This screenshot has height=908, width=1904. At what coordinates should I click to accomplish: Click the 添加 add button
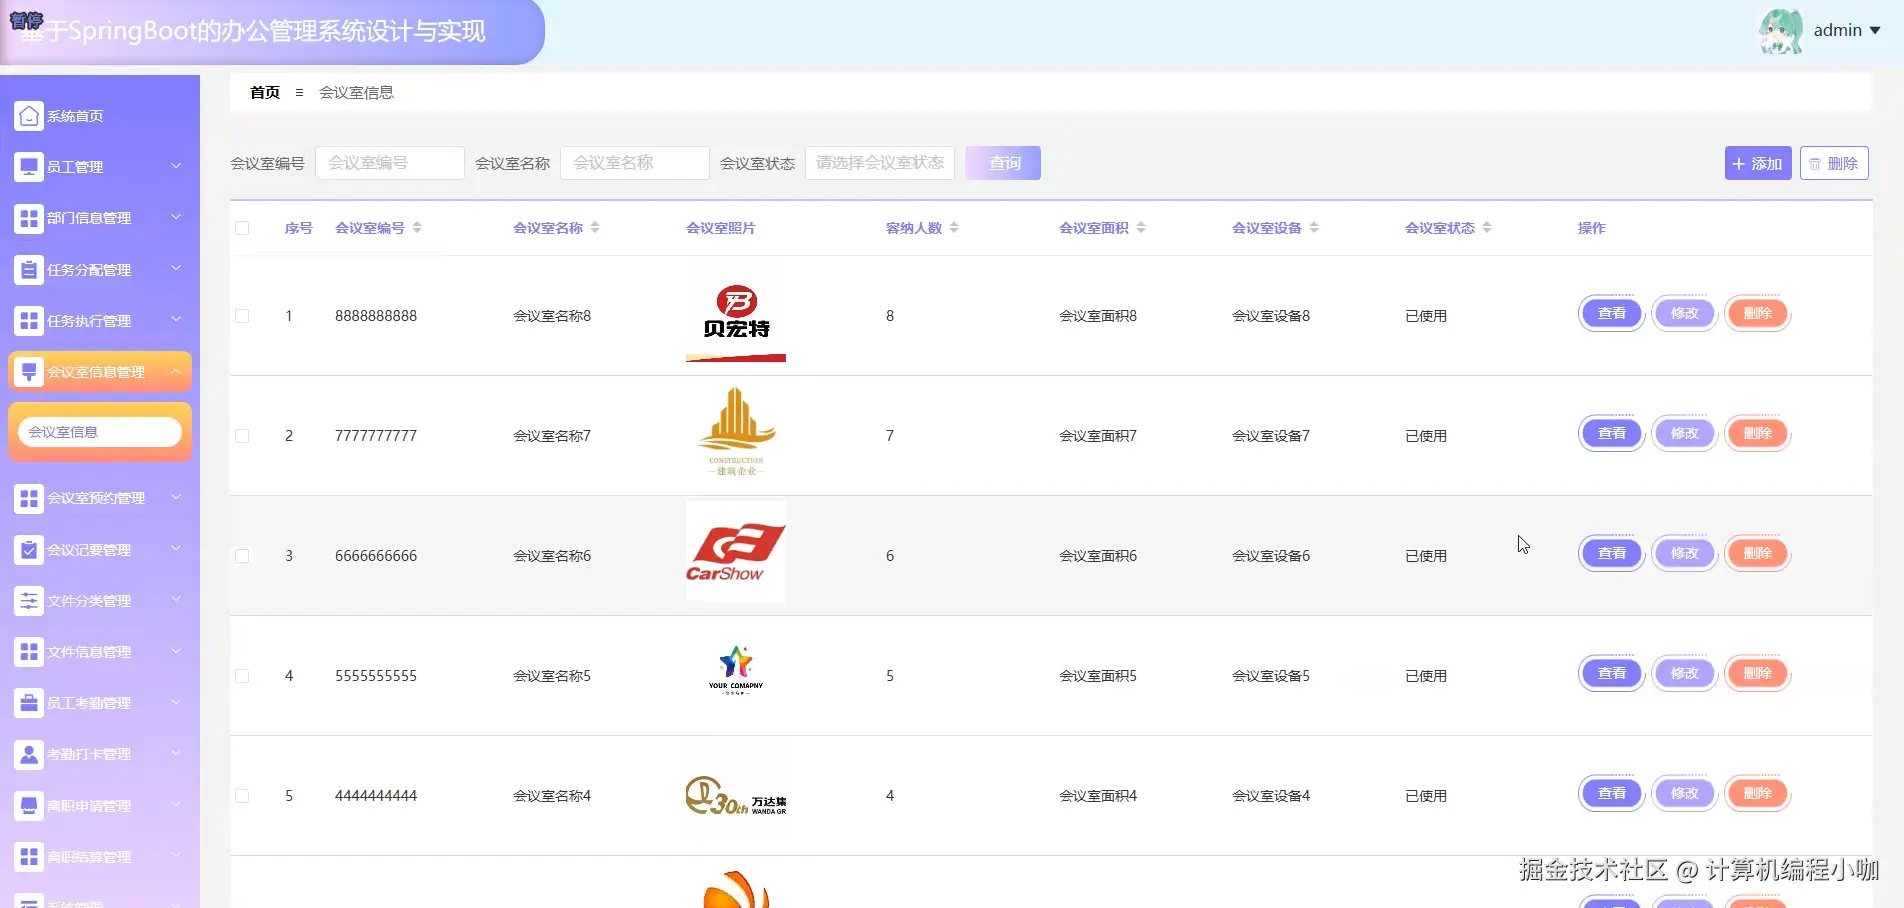[x=1758, y=163]
